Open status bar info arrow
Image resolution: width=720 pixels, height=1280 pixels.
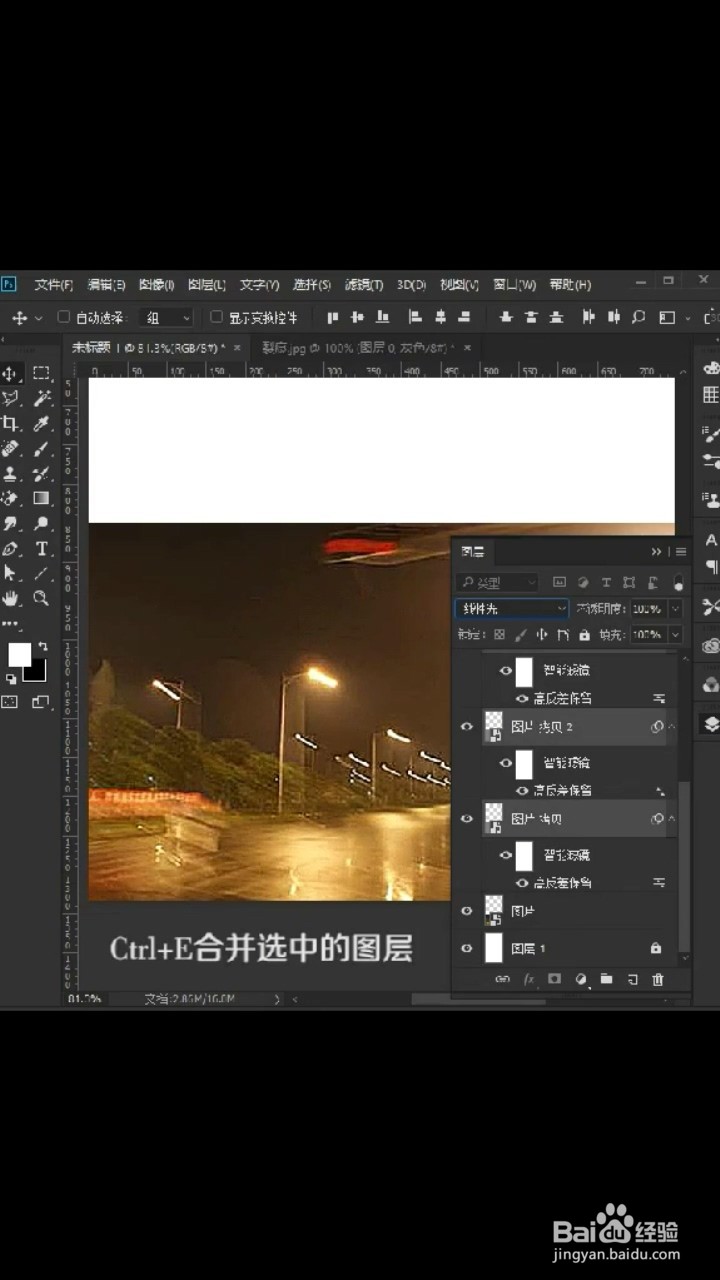[x=277, y=998]
